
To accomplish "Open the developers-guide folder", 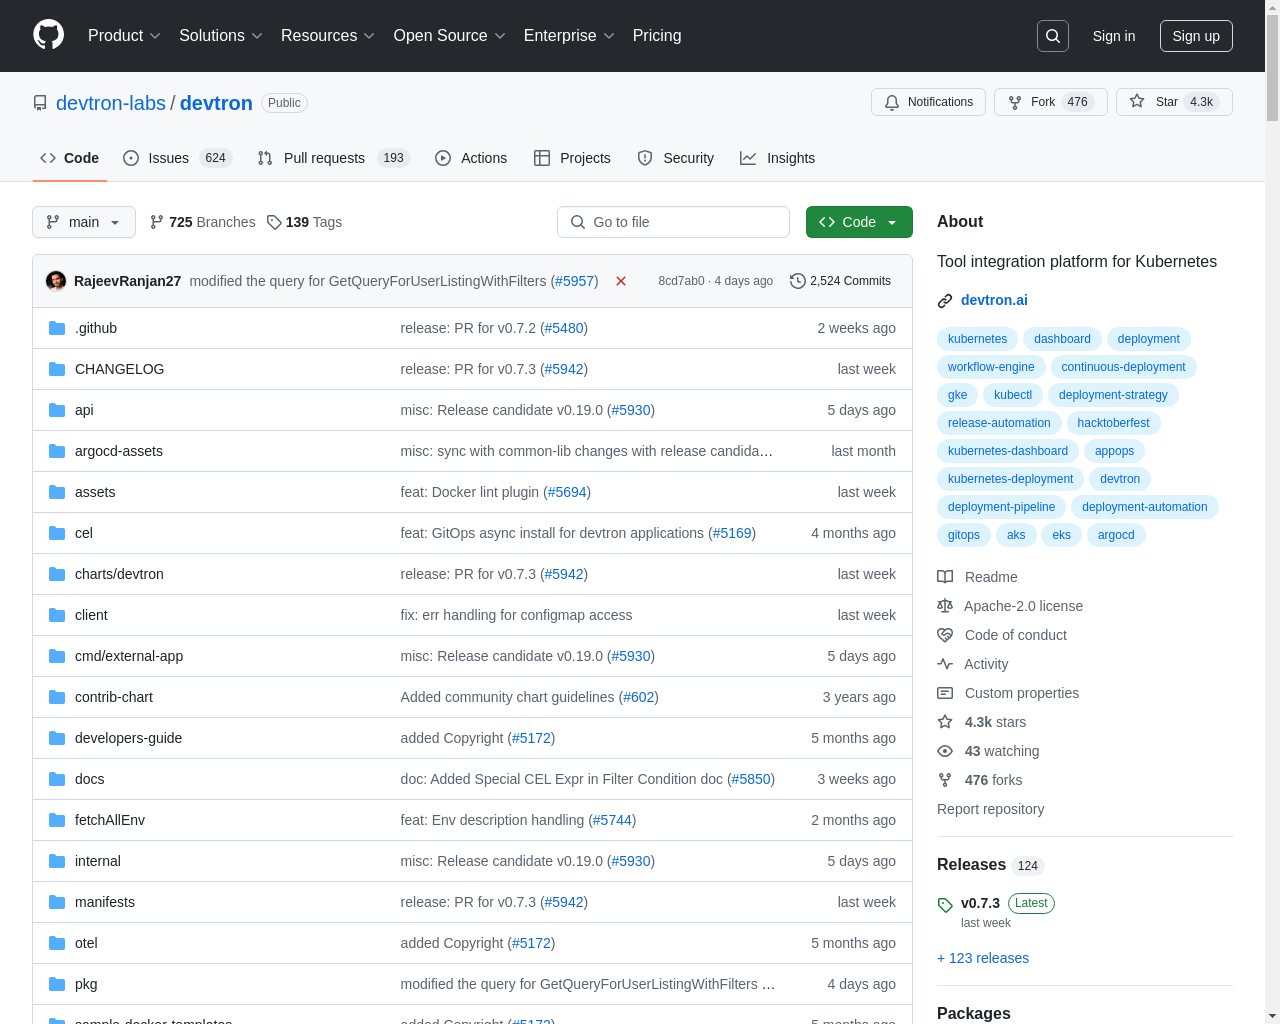I will click(128, 738).
